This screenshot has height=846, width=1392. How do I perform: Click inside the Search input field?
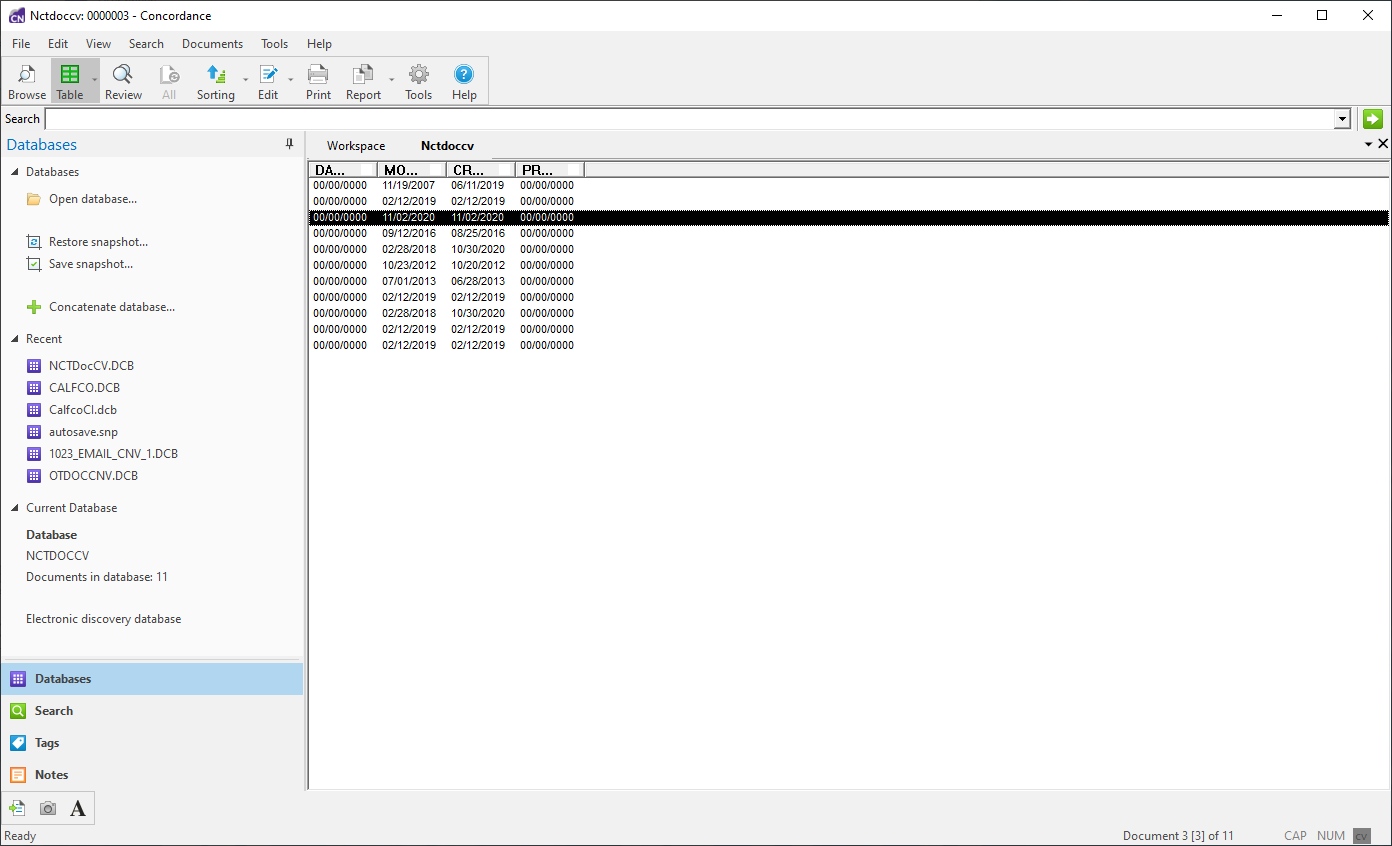[690, 119]
